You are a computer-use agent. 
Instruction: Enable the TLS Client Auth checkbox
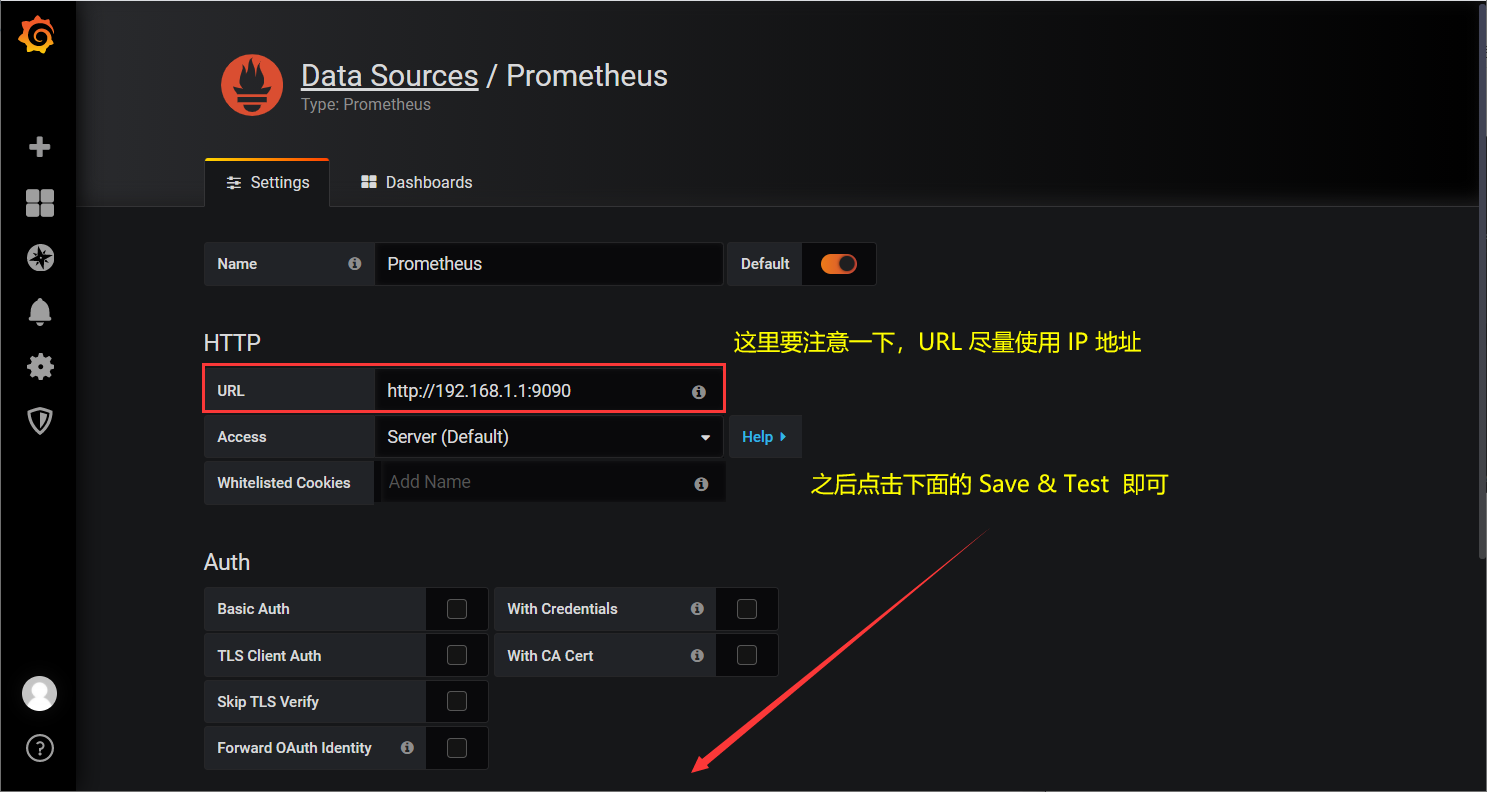tap(457, 655)
